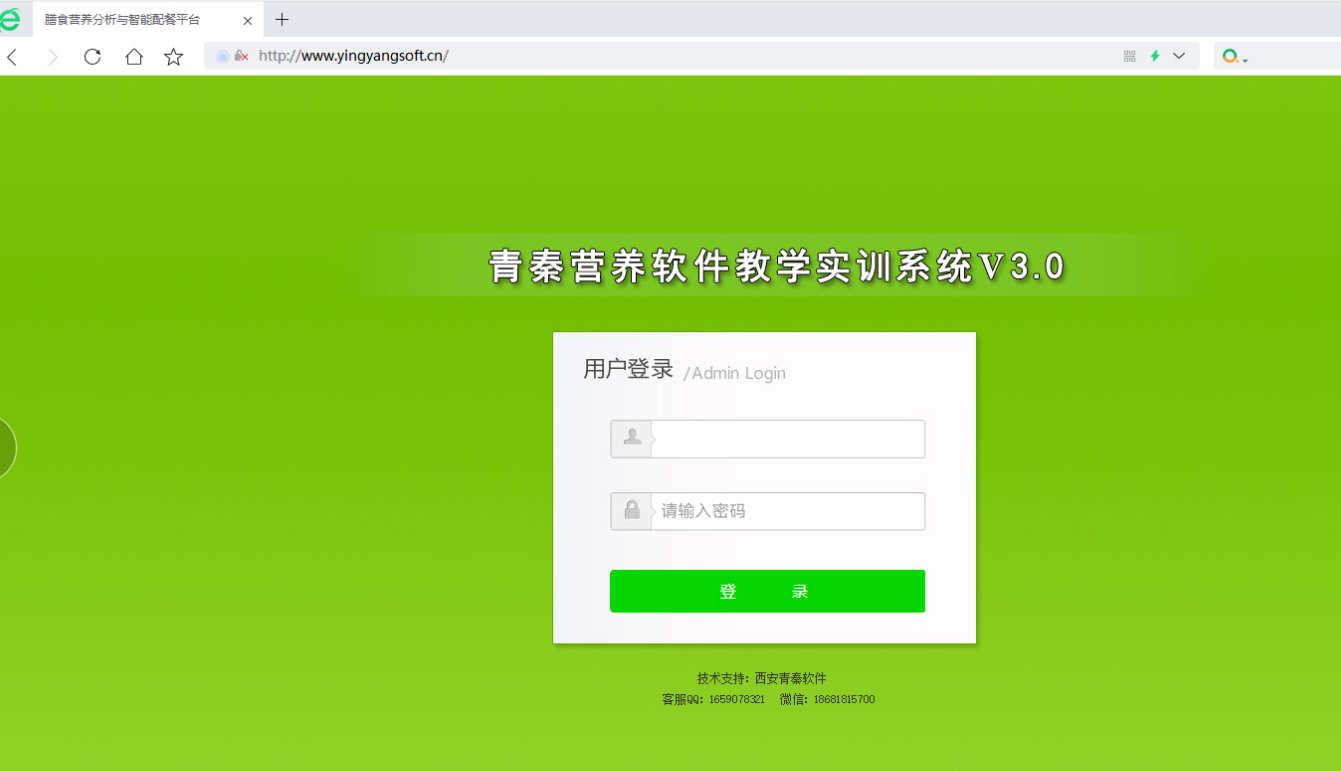Click the 微信: 18681815700 text
1341x771 pixels.
pos(827,699)
